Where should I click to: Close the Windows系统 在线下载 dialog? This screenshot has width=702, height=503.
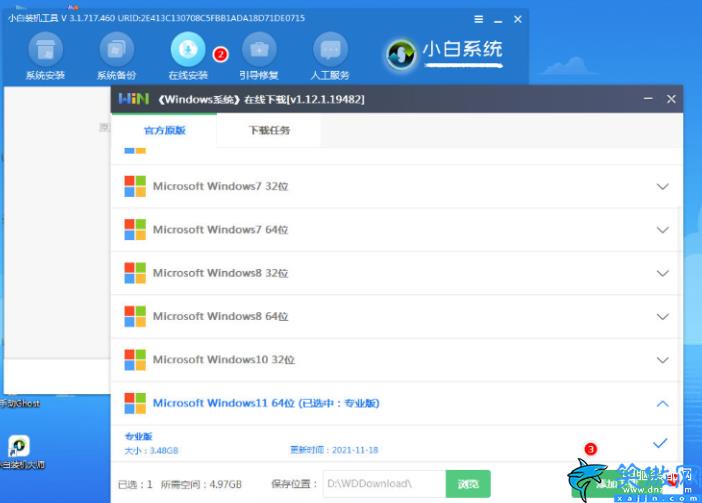(x=671, y=99)
